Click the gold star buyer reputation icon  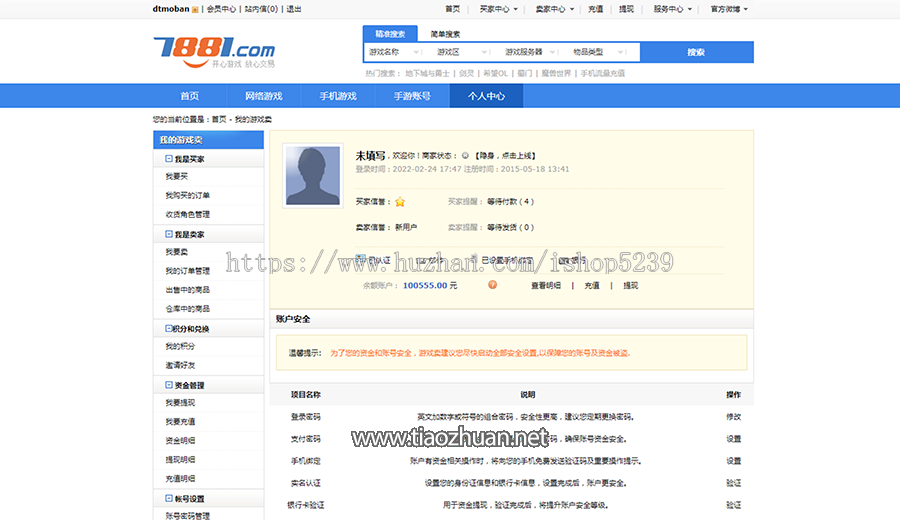(400, 202)
